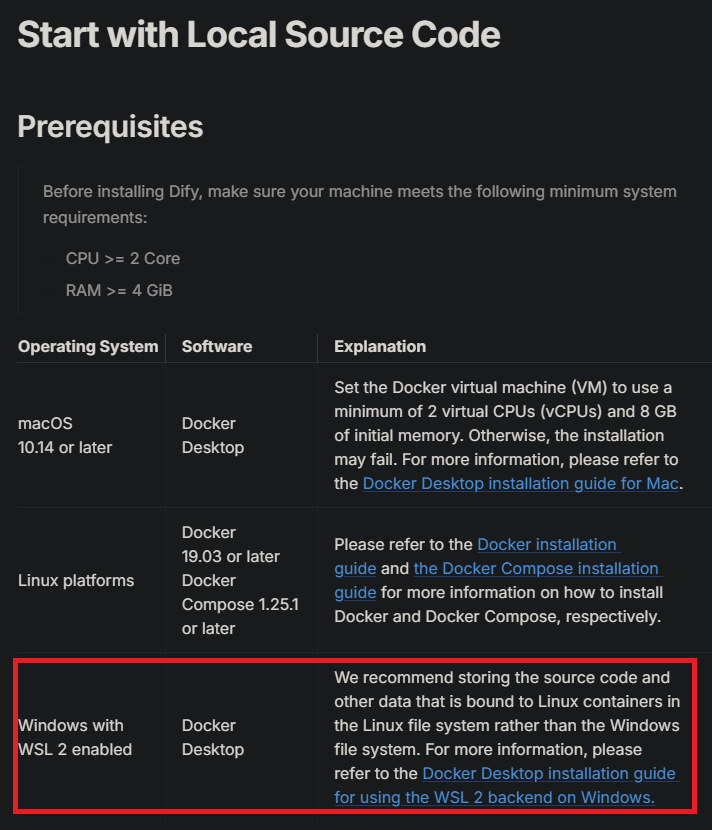Select the Operating System column header
Viewport: 712px width, 830px height.
point(88,347)
